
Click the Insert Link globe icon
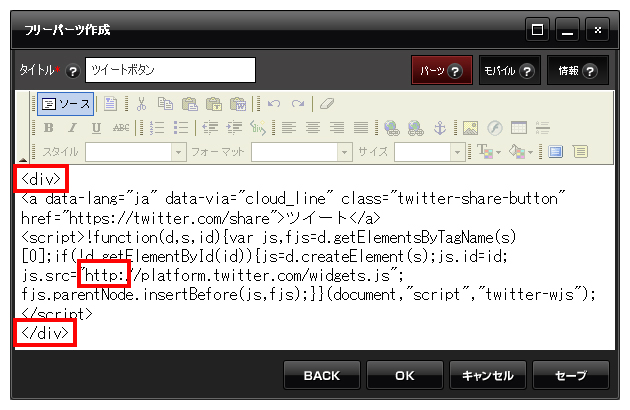point(391,128)
